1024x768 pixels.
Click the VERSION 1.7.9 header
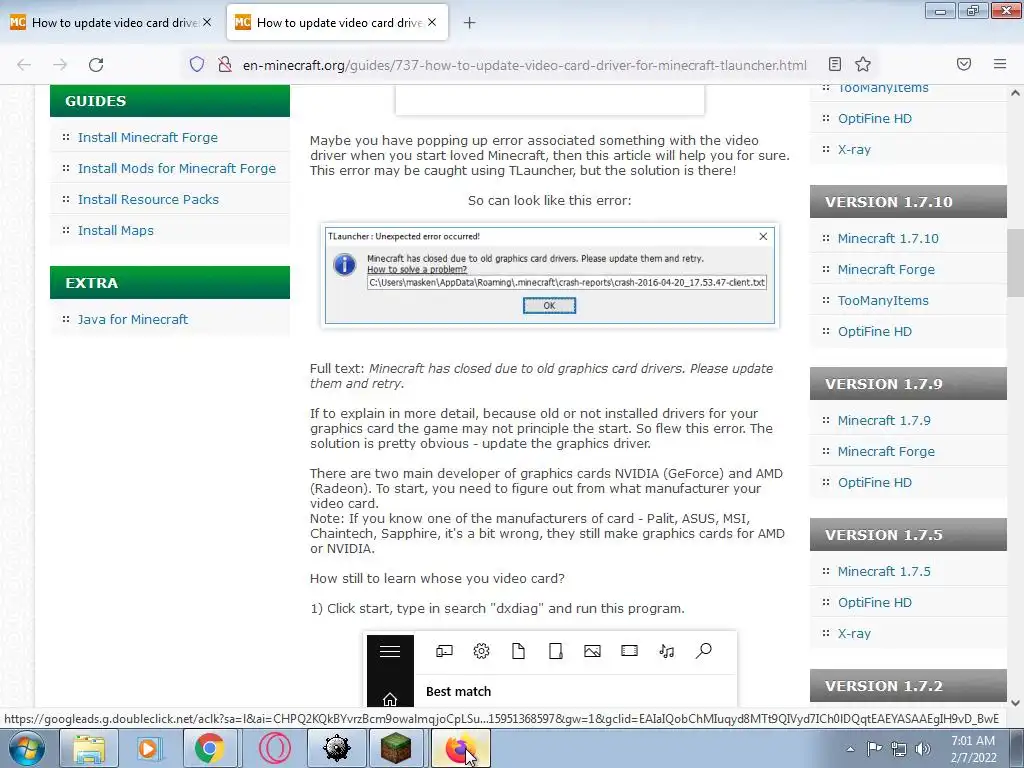point(908,384)
